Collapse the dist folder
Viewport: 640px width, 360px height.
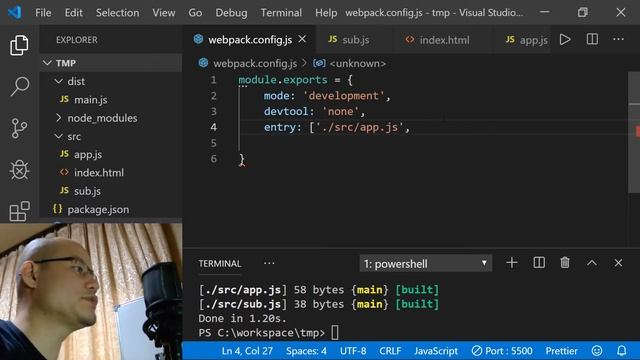point(111,81)
